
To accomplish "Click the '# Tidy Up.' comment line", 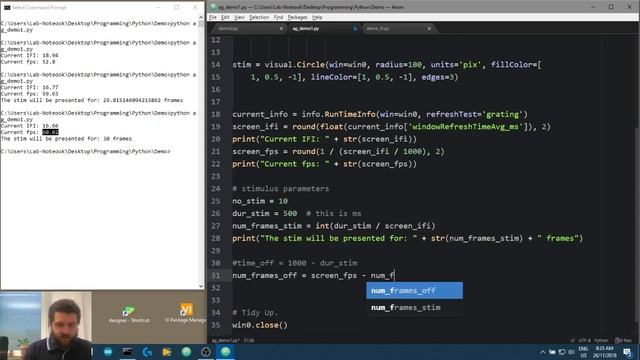I will coord(255,313).
